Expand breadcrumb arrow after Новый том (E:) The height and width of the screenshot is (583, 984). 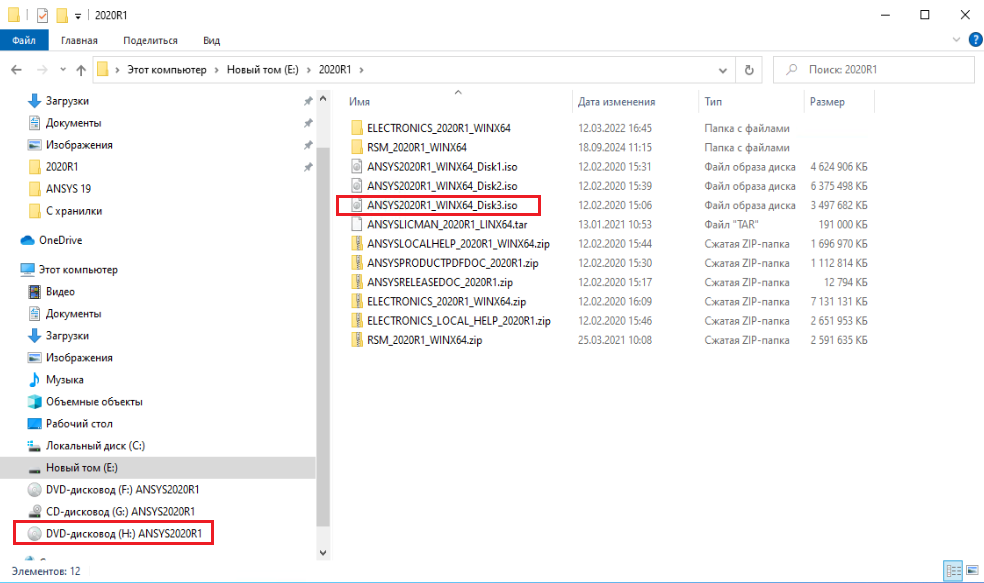click(x=309, y=70)
